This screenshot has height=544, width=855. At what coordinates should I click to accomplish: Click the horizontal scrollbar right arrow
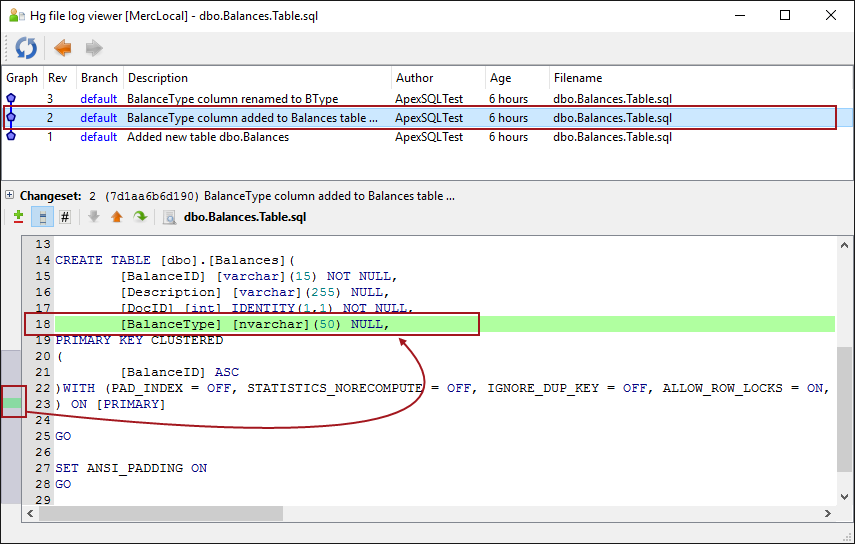click(828, 514)
